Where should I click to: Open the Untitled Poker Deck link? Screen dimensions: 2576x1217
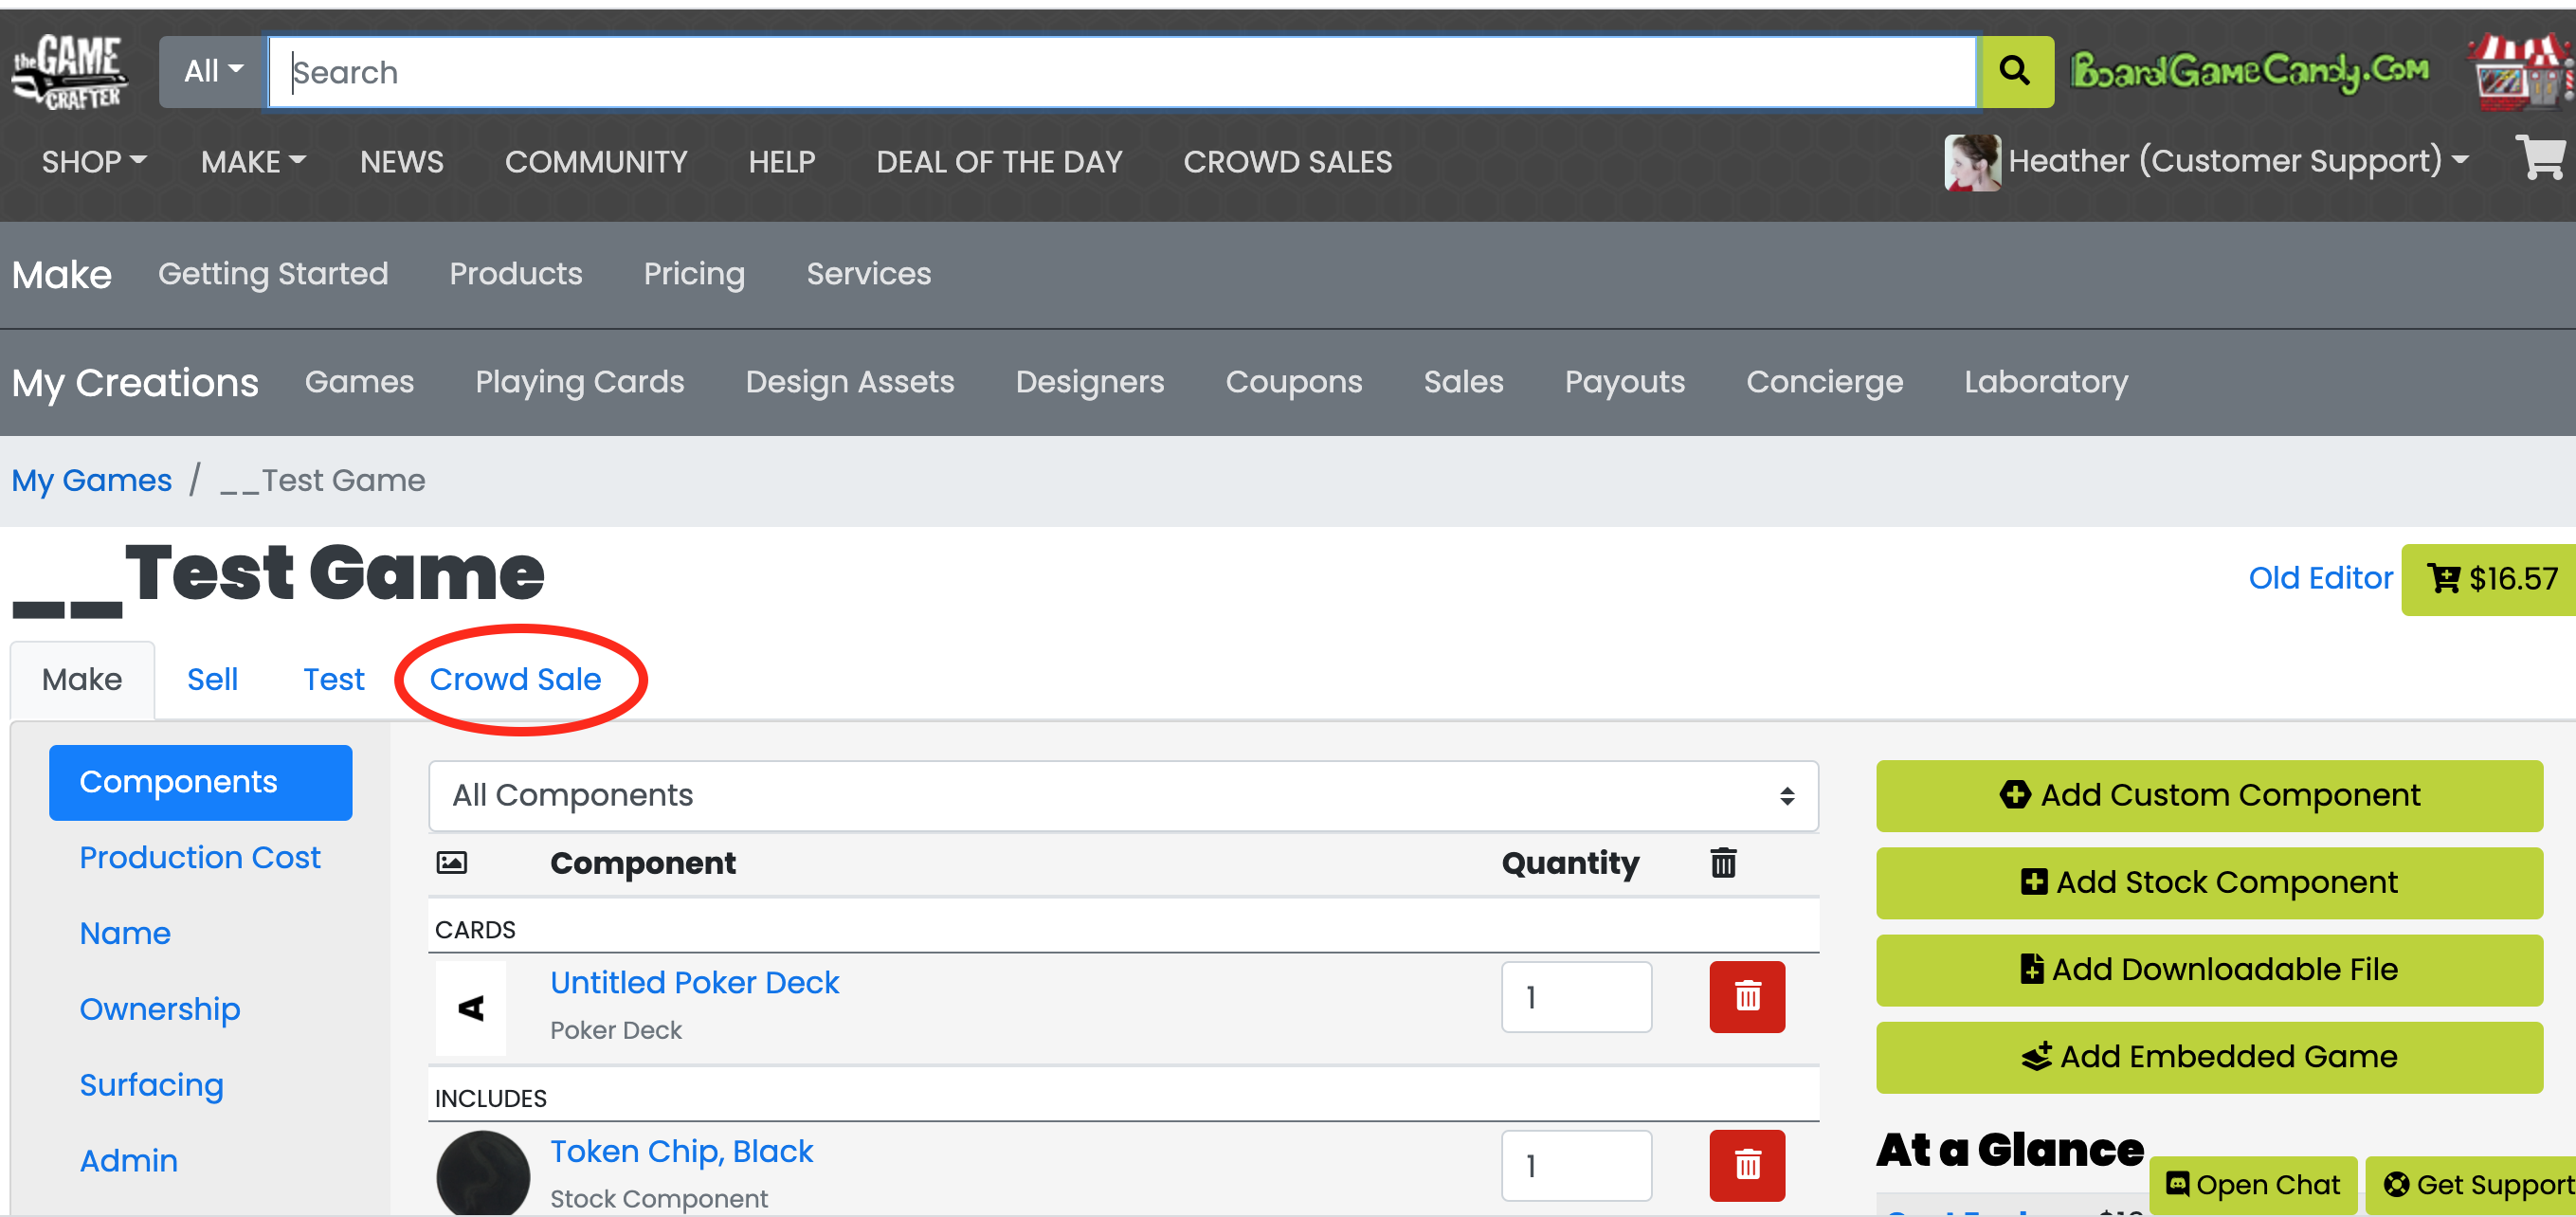coord(694,982)
